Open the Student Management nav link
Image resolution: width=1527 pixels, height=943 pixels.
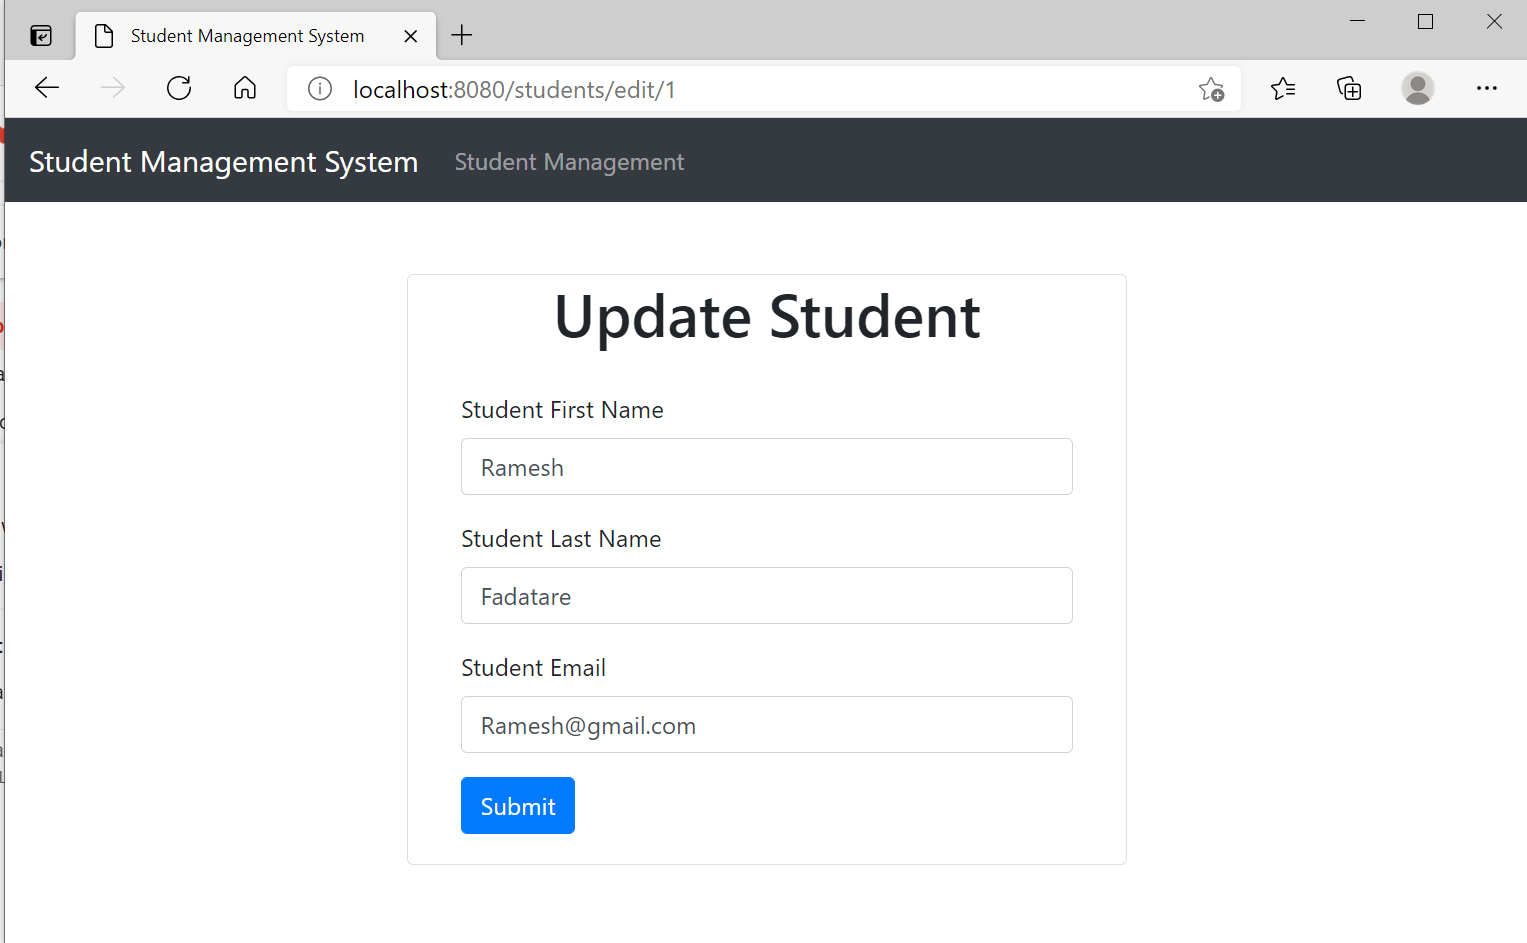point(569,162)
